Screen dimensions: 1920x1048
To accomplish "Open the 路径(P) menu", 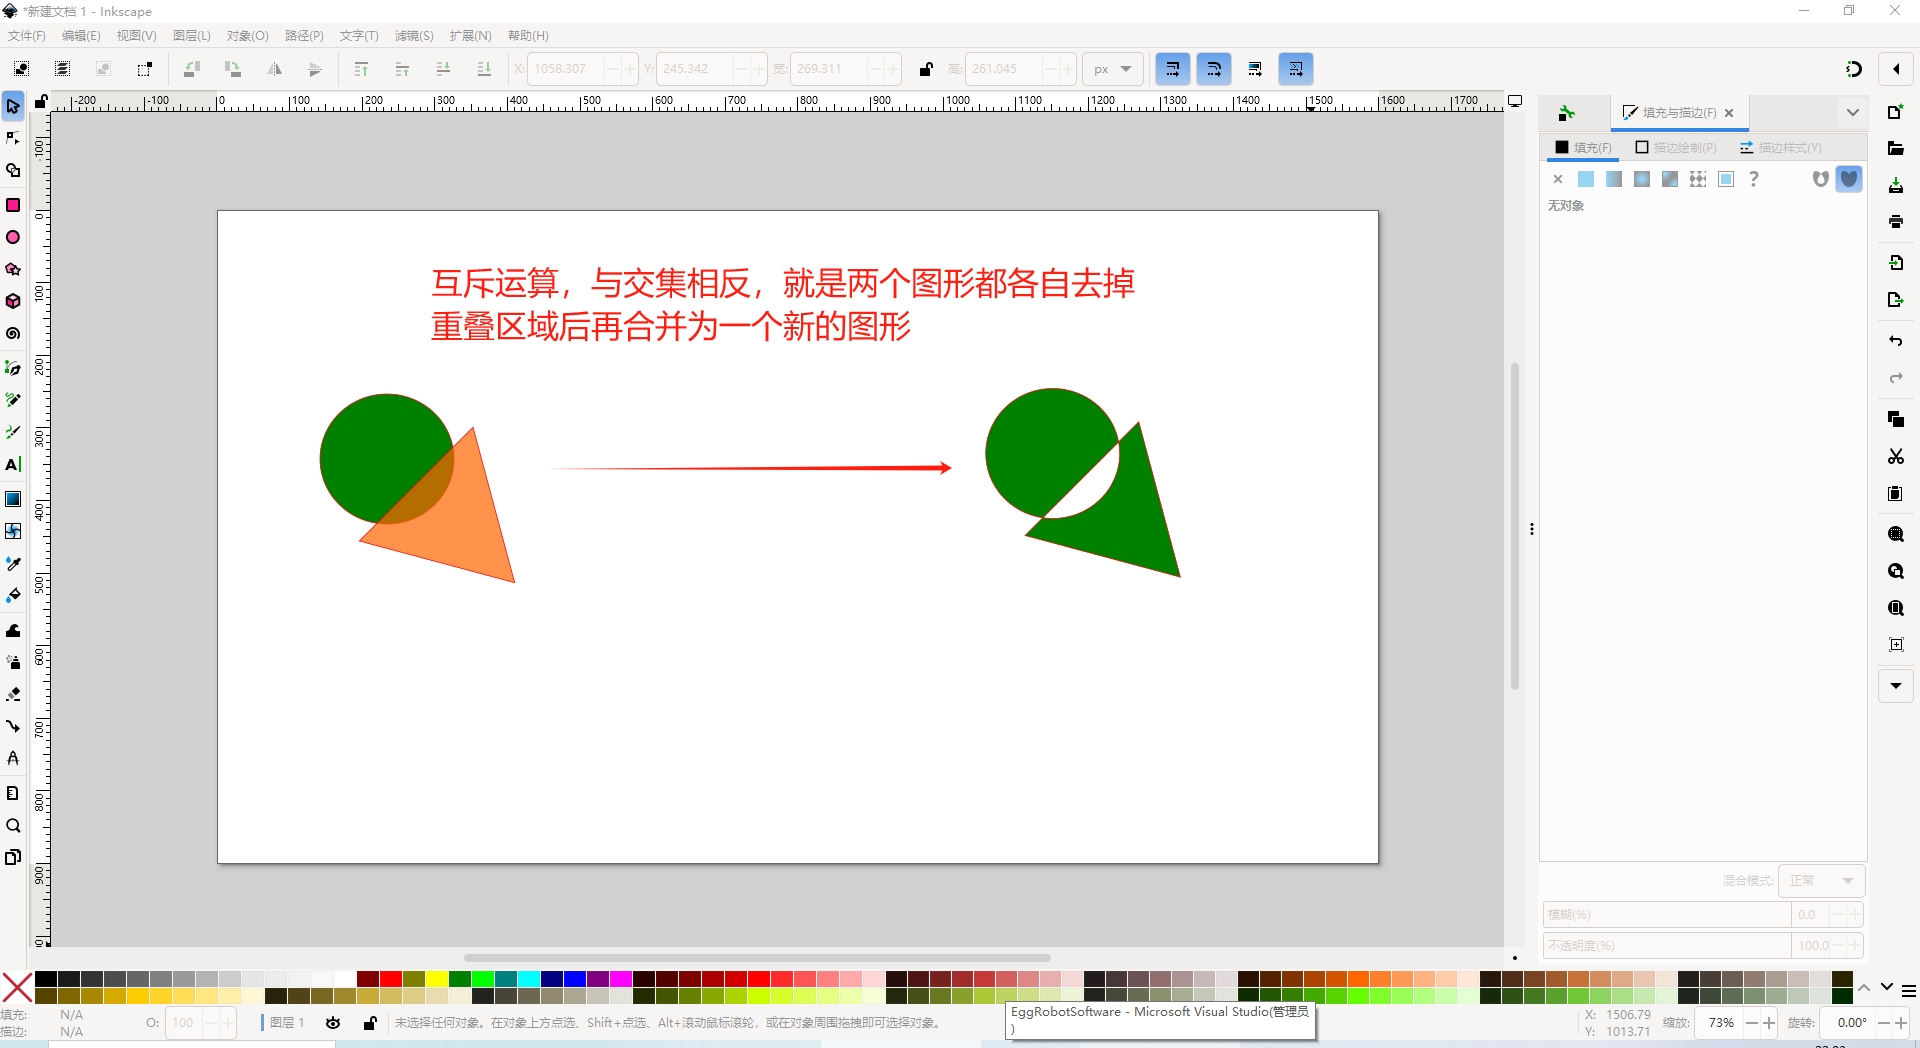I will click(304, 36).
